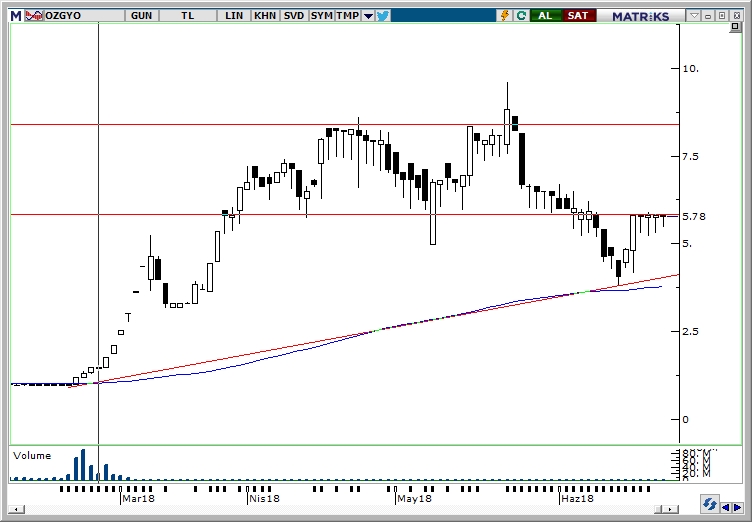The height and width of the screenshot is (522, 752).
Task: Click the blue right arrow navigation icon
Action: click(737, 507)
